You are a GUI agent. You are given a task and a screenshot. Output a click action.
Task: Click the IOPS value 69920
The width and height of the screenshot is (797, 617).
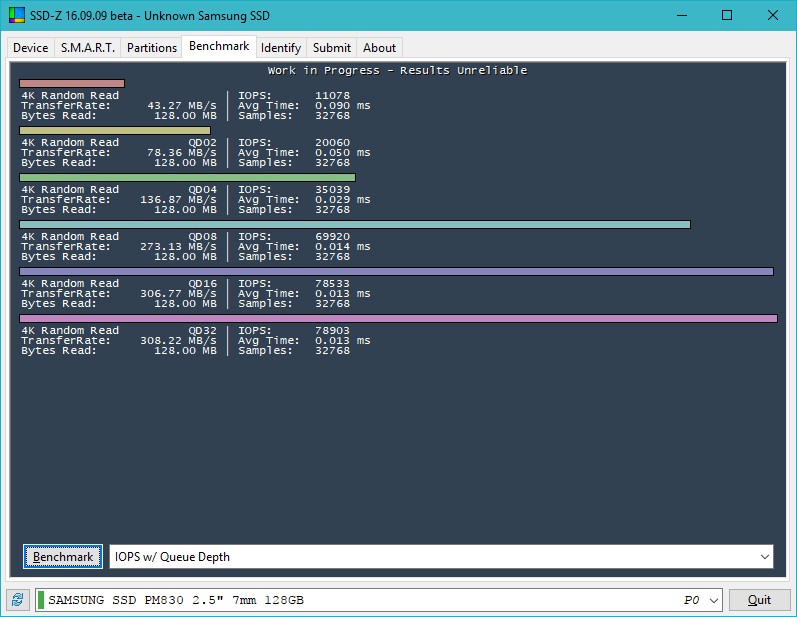pos(332,237)
